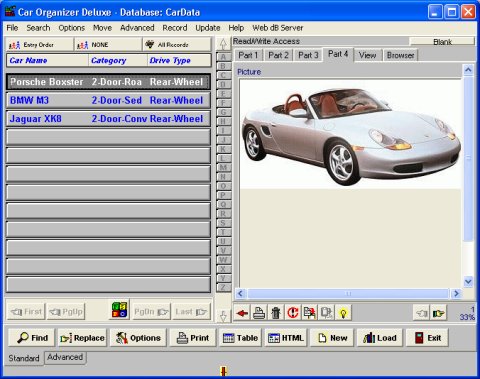Click the small red marker at the window bottom
The width and height of the screenshot is (480, 379).
click(x=224, y=371)
